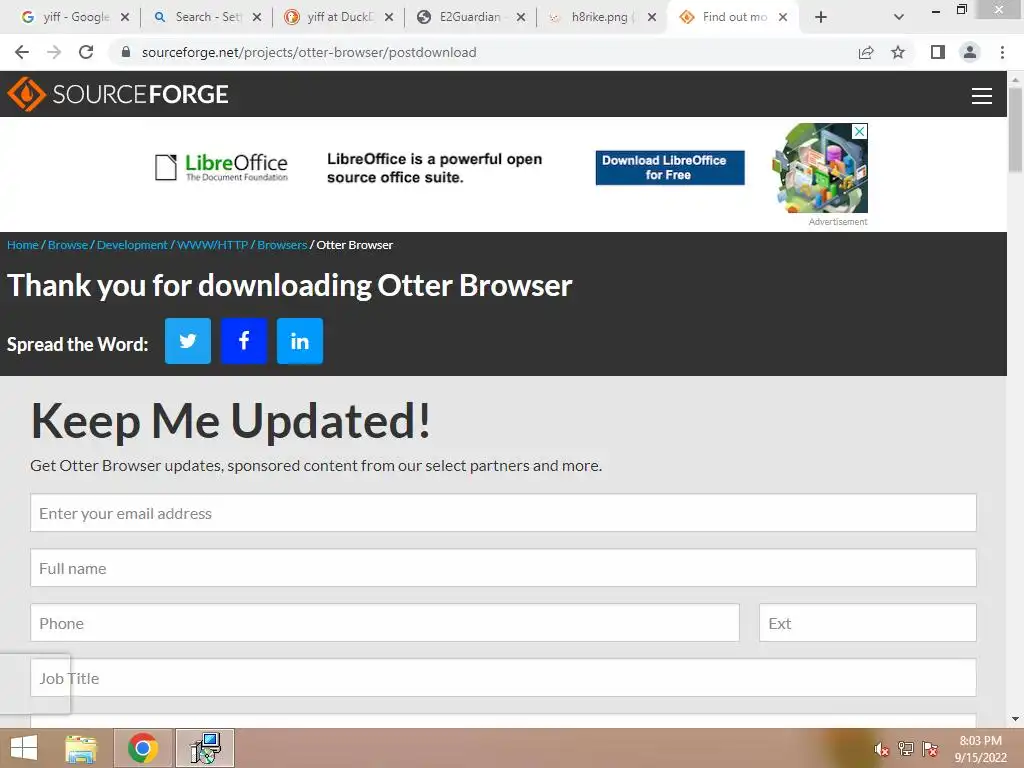Click the LibreOffice logo in the ad
This screenshot has height=768, width=1024.
coord(221,167)
